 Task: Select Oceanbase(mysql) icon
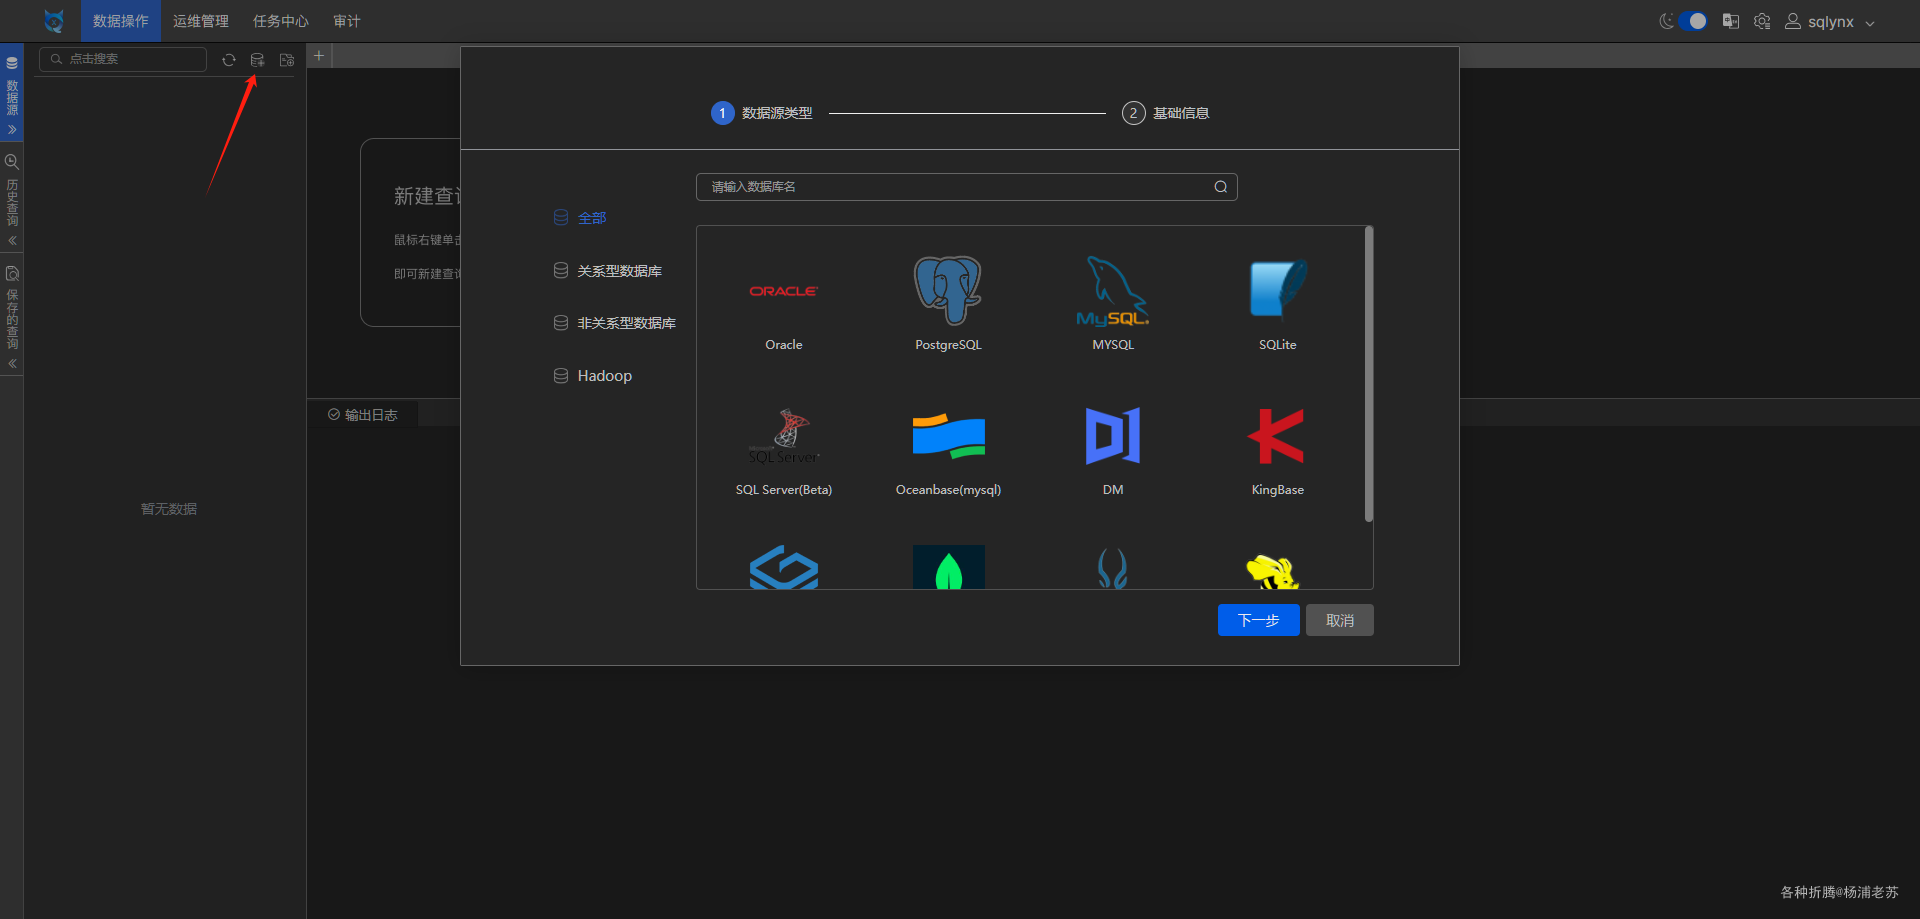coord(948,436)
